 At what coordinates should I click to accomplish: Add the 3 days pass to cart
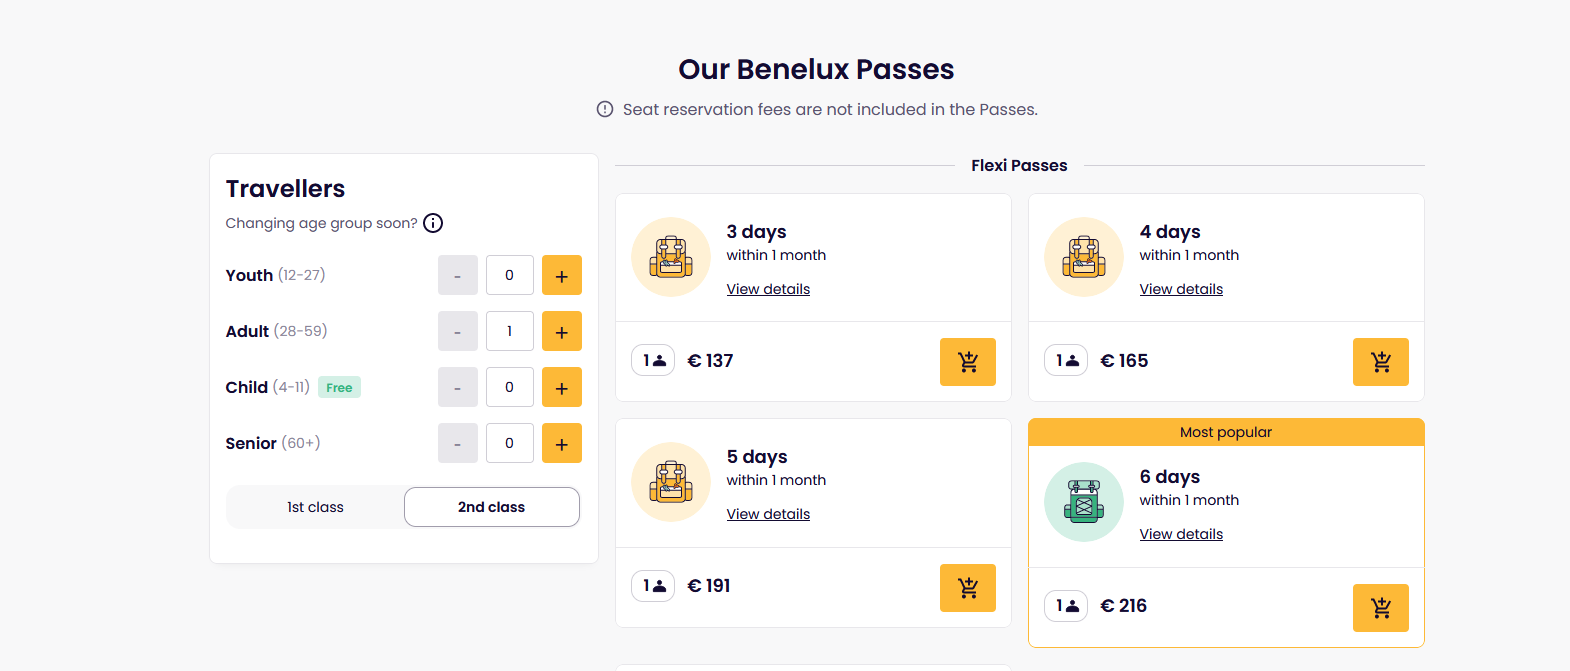coord(967,362)
